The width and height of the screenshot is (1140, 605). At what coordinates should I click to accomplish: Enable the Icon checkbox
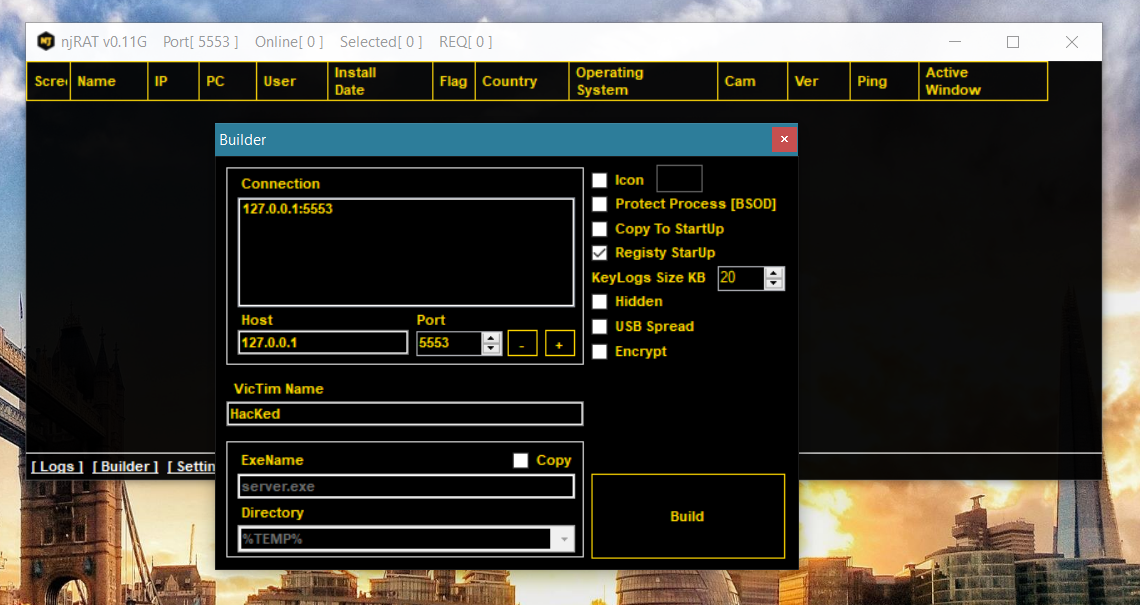(599, 180)
